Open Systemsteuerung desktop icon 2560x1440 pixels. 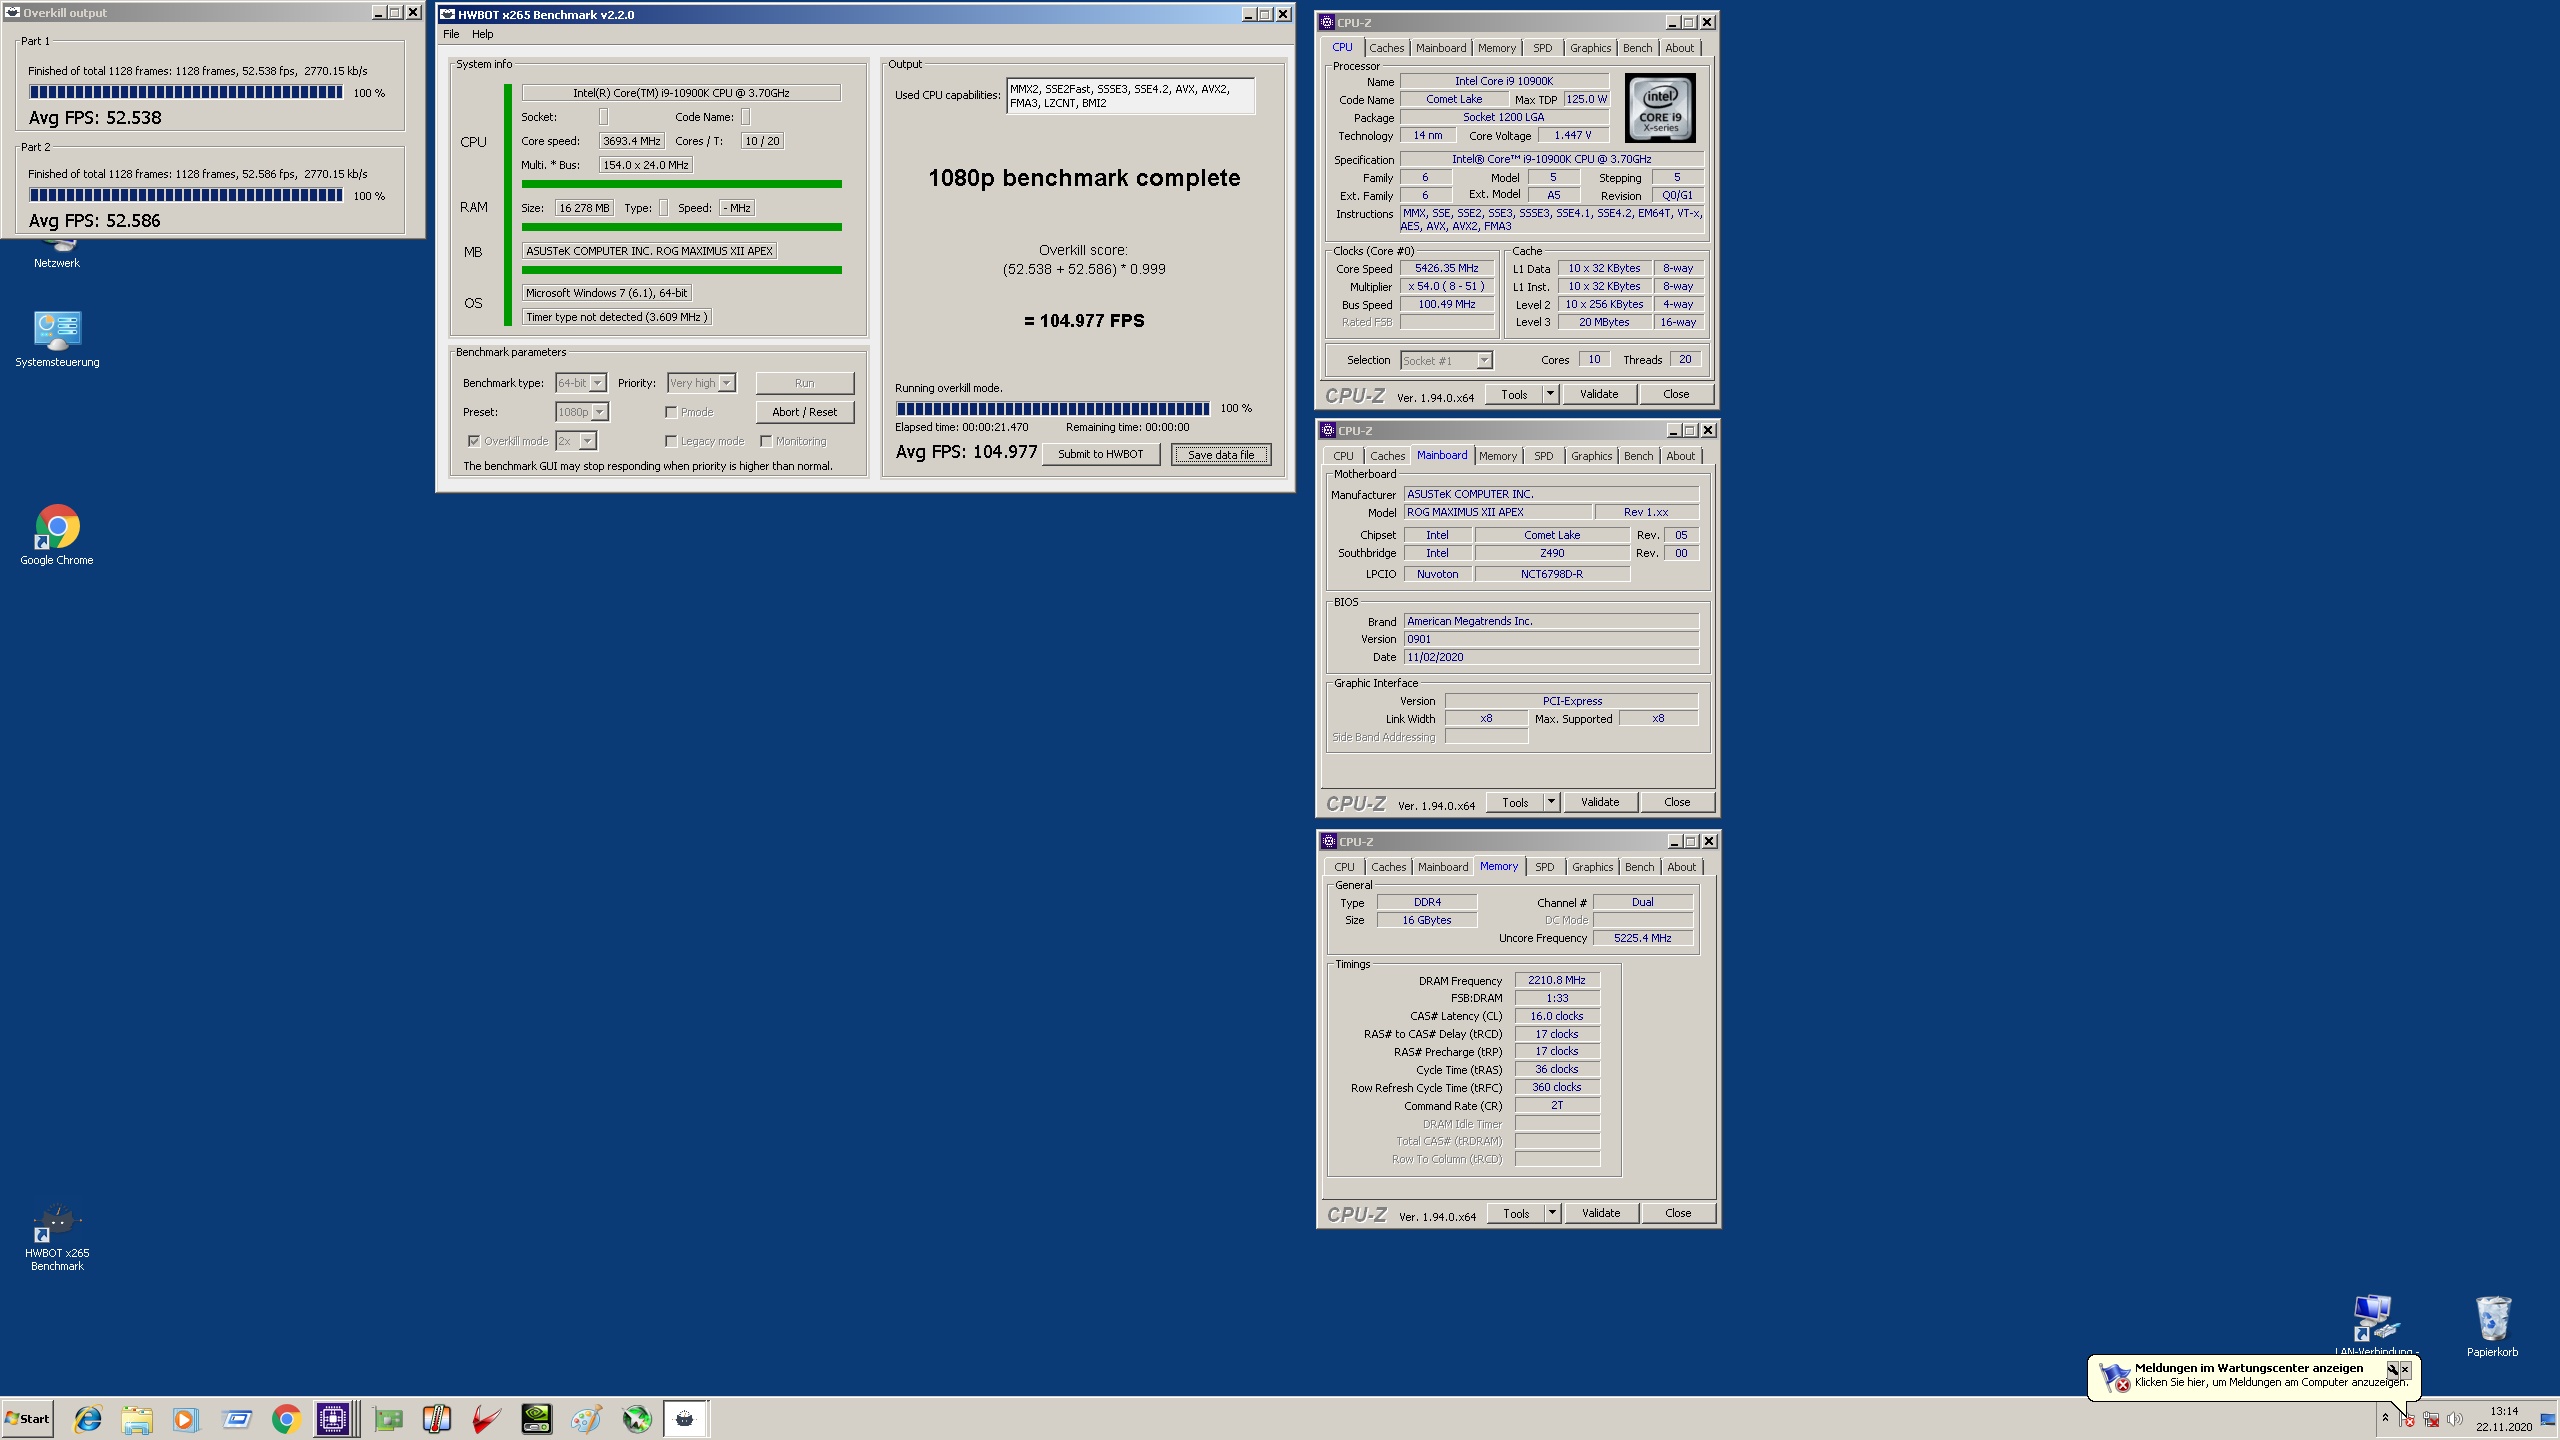click(x=57, y=340)
